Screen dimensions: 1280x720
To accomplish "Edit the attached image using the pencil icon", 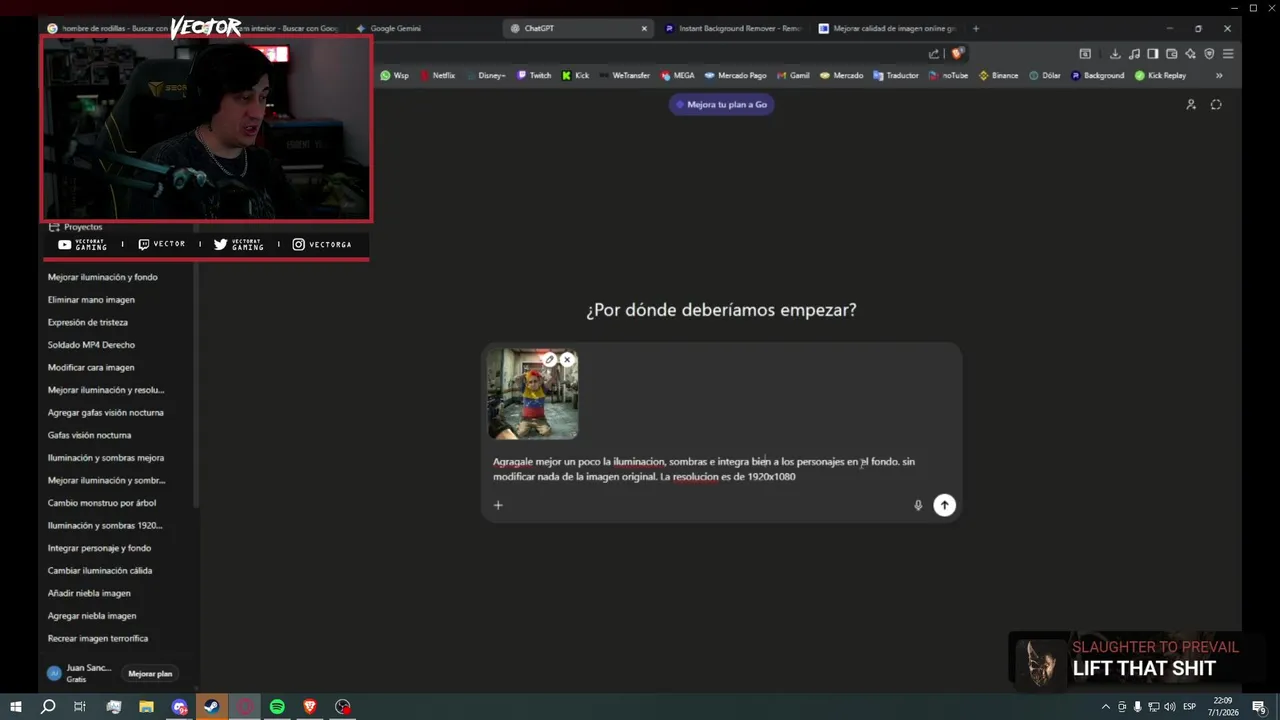I will coord(549,359).
